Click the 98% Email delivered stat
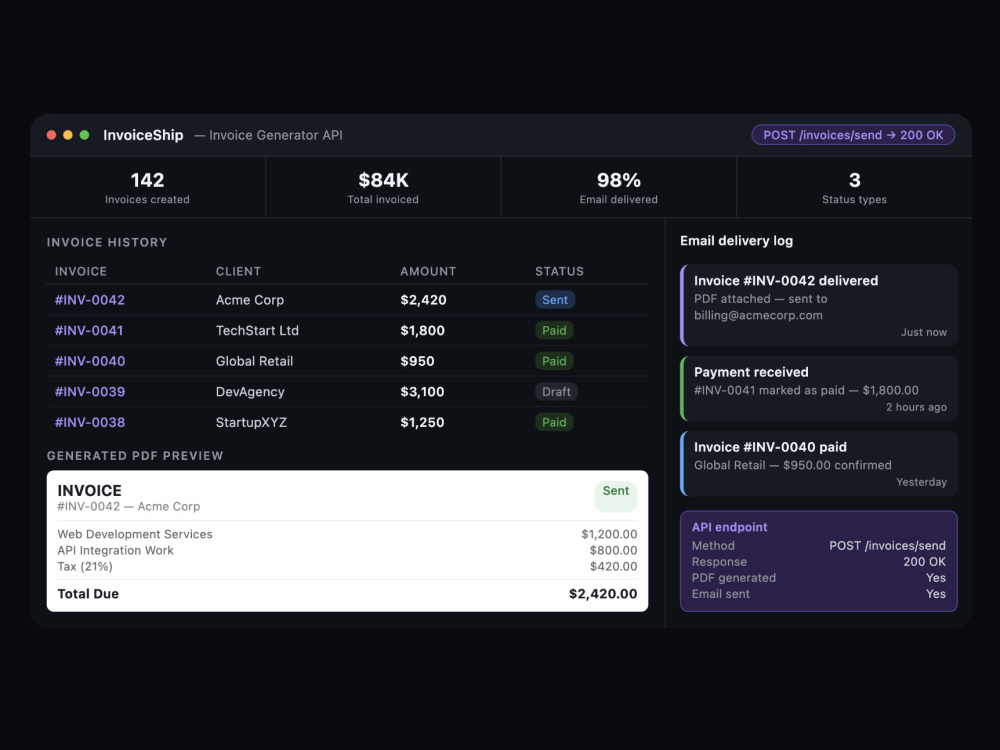Image resolution: width=1000 pixels, height=750 pixels. (618, 187)
